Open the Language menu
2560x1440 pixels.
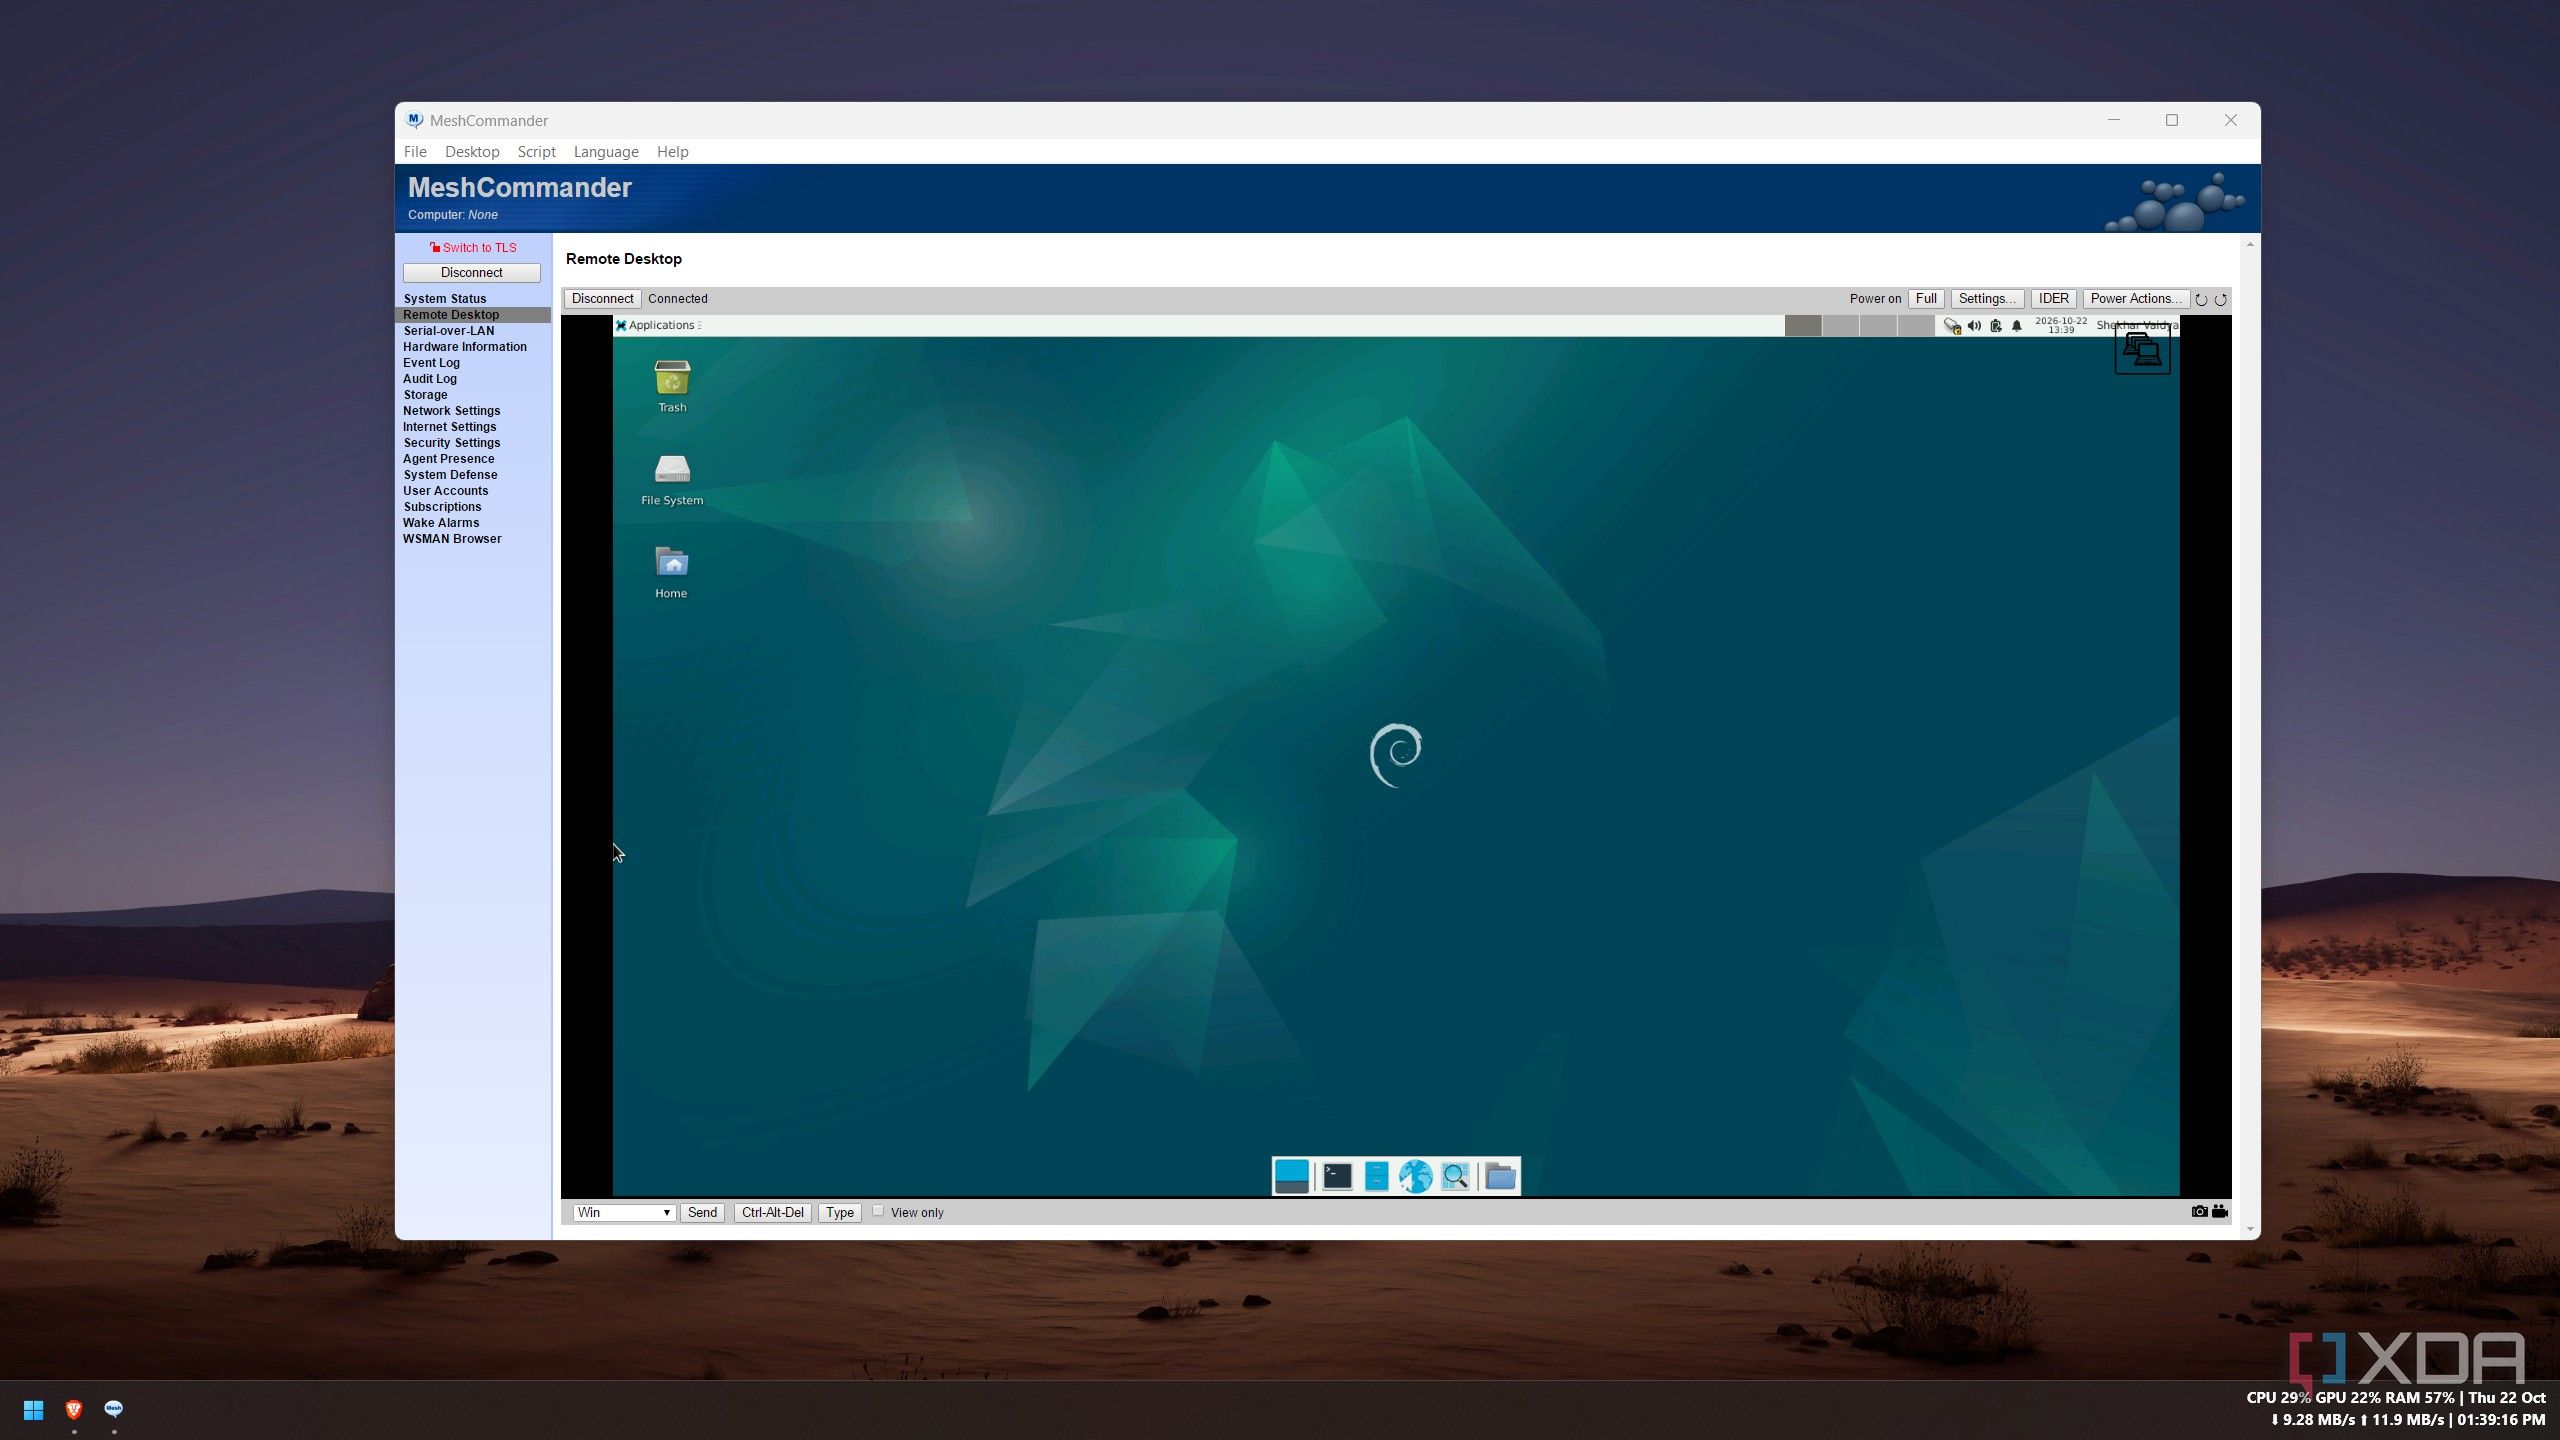click(606, 152)
